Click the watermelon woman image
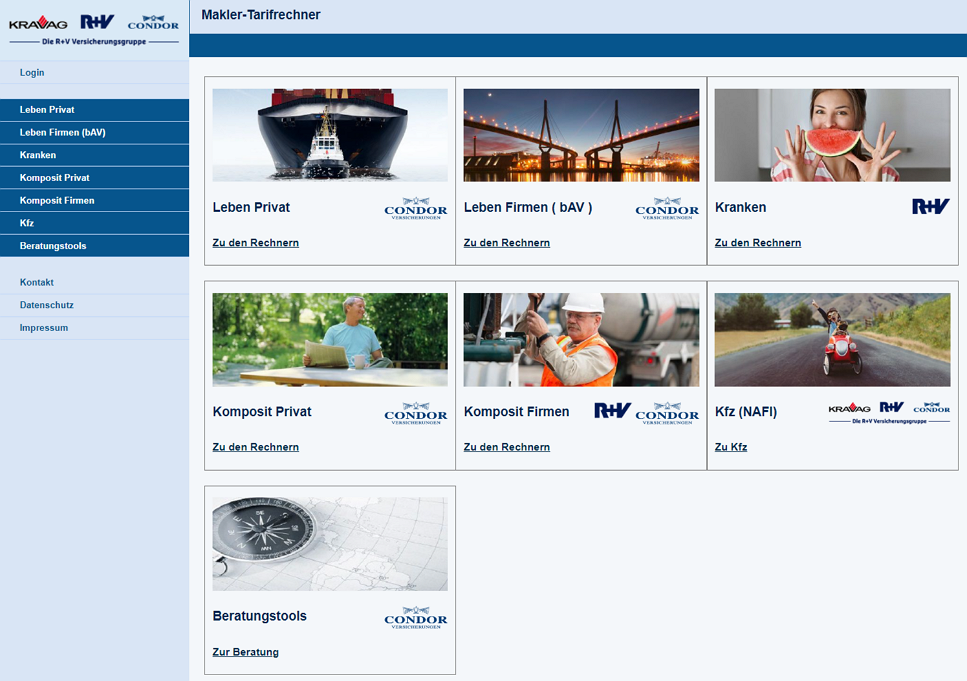Viewport: 967px width, 681px height. pos(832,135)
